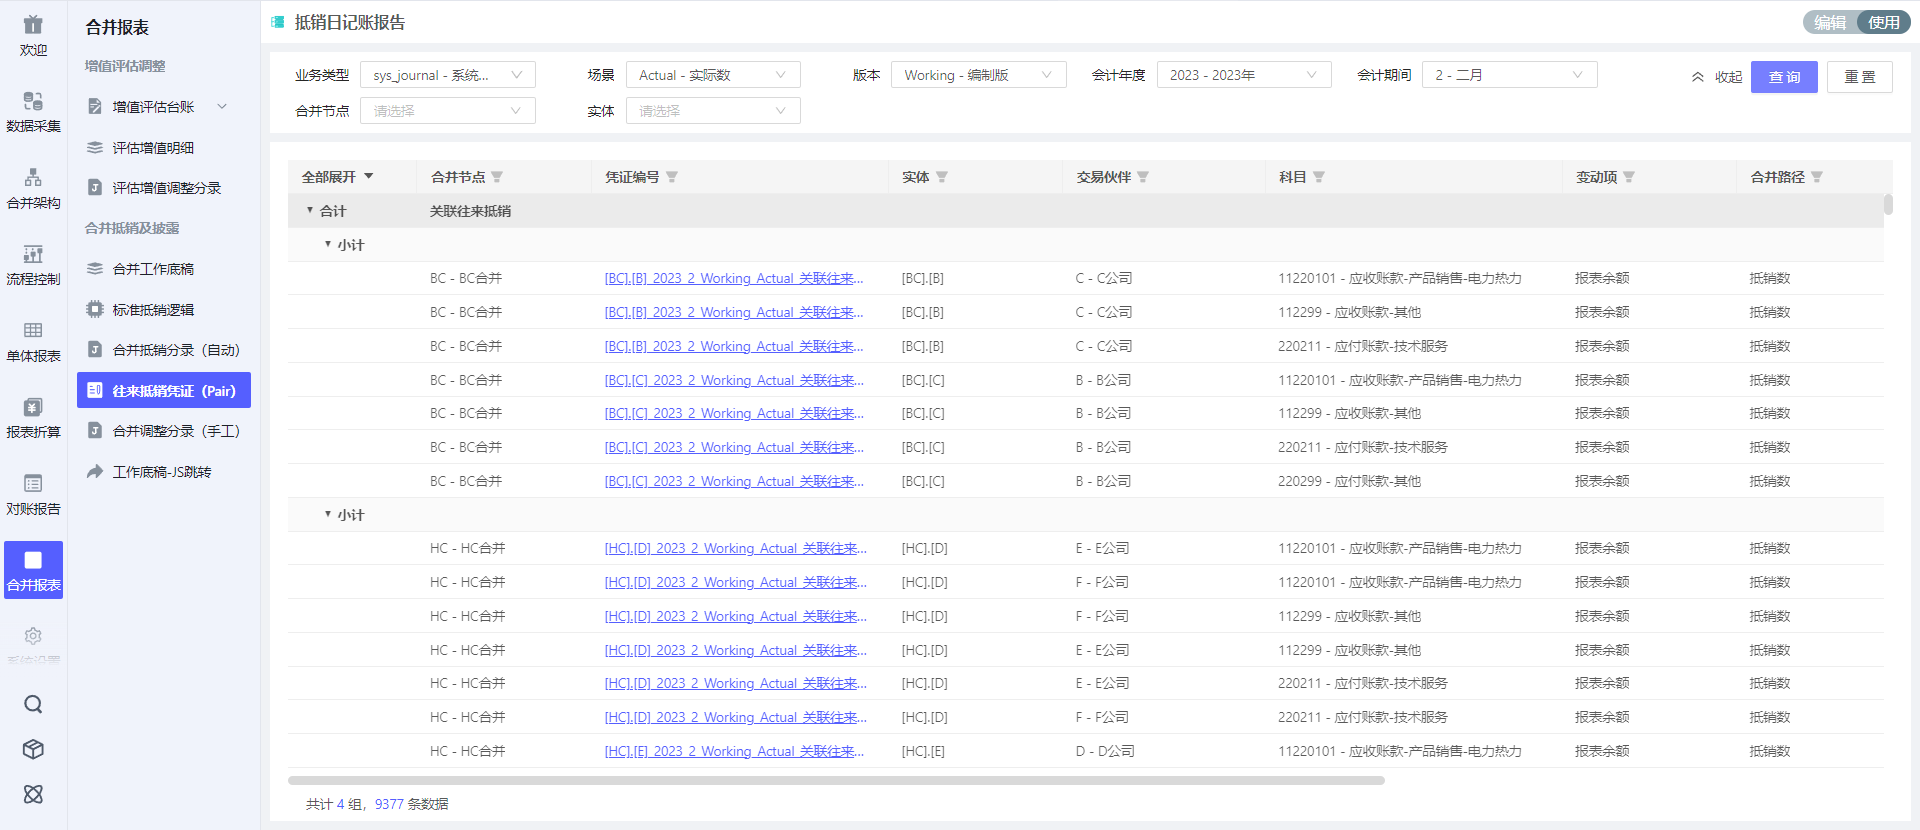Open the 合并节点 select dropdown
The image size is (1920, 830).
coord(447,111)
